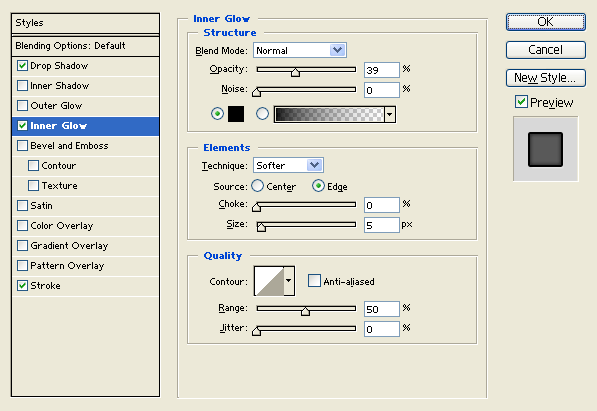The height and width of the screenshot is (411, 597).
Task: Toggle the Anti-aliased checkbox
Action: (x=314, y=281)
